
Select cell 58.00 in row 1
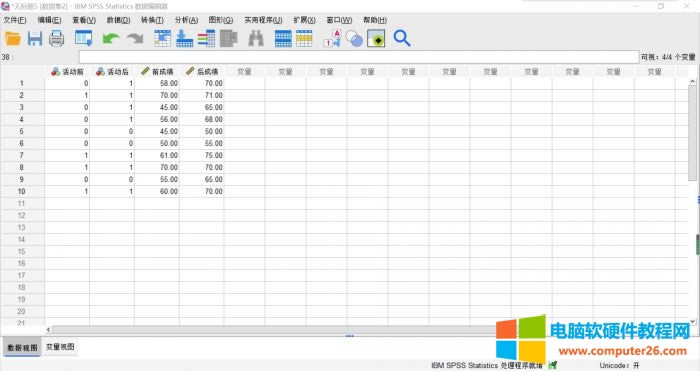point(157,83)
